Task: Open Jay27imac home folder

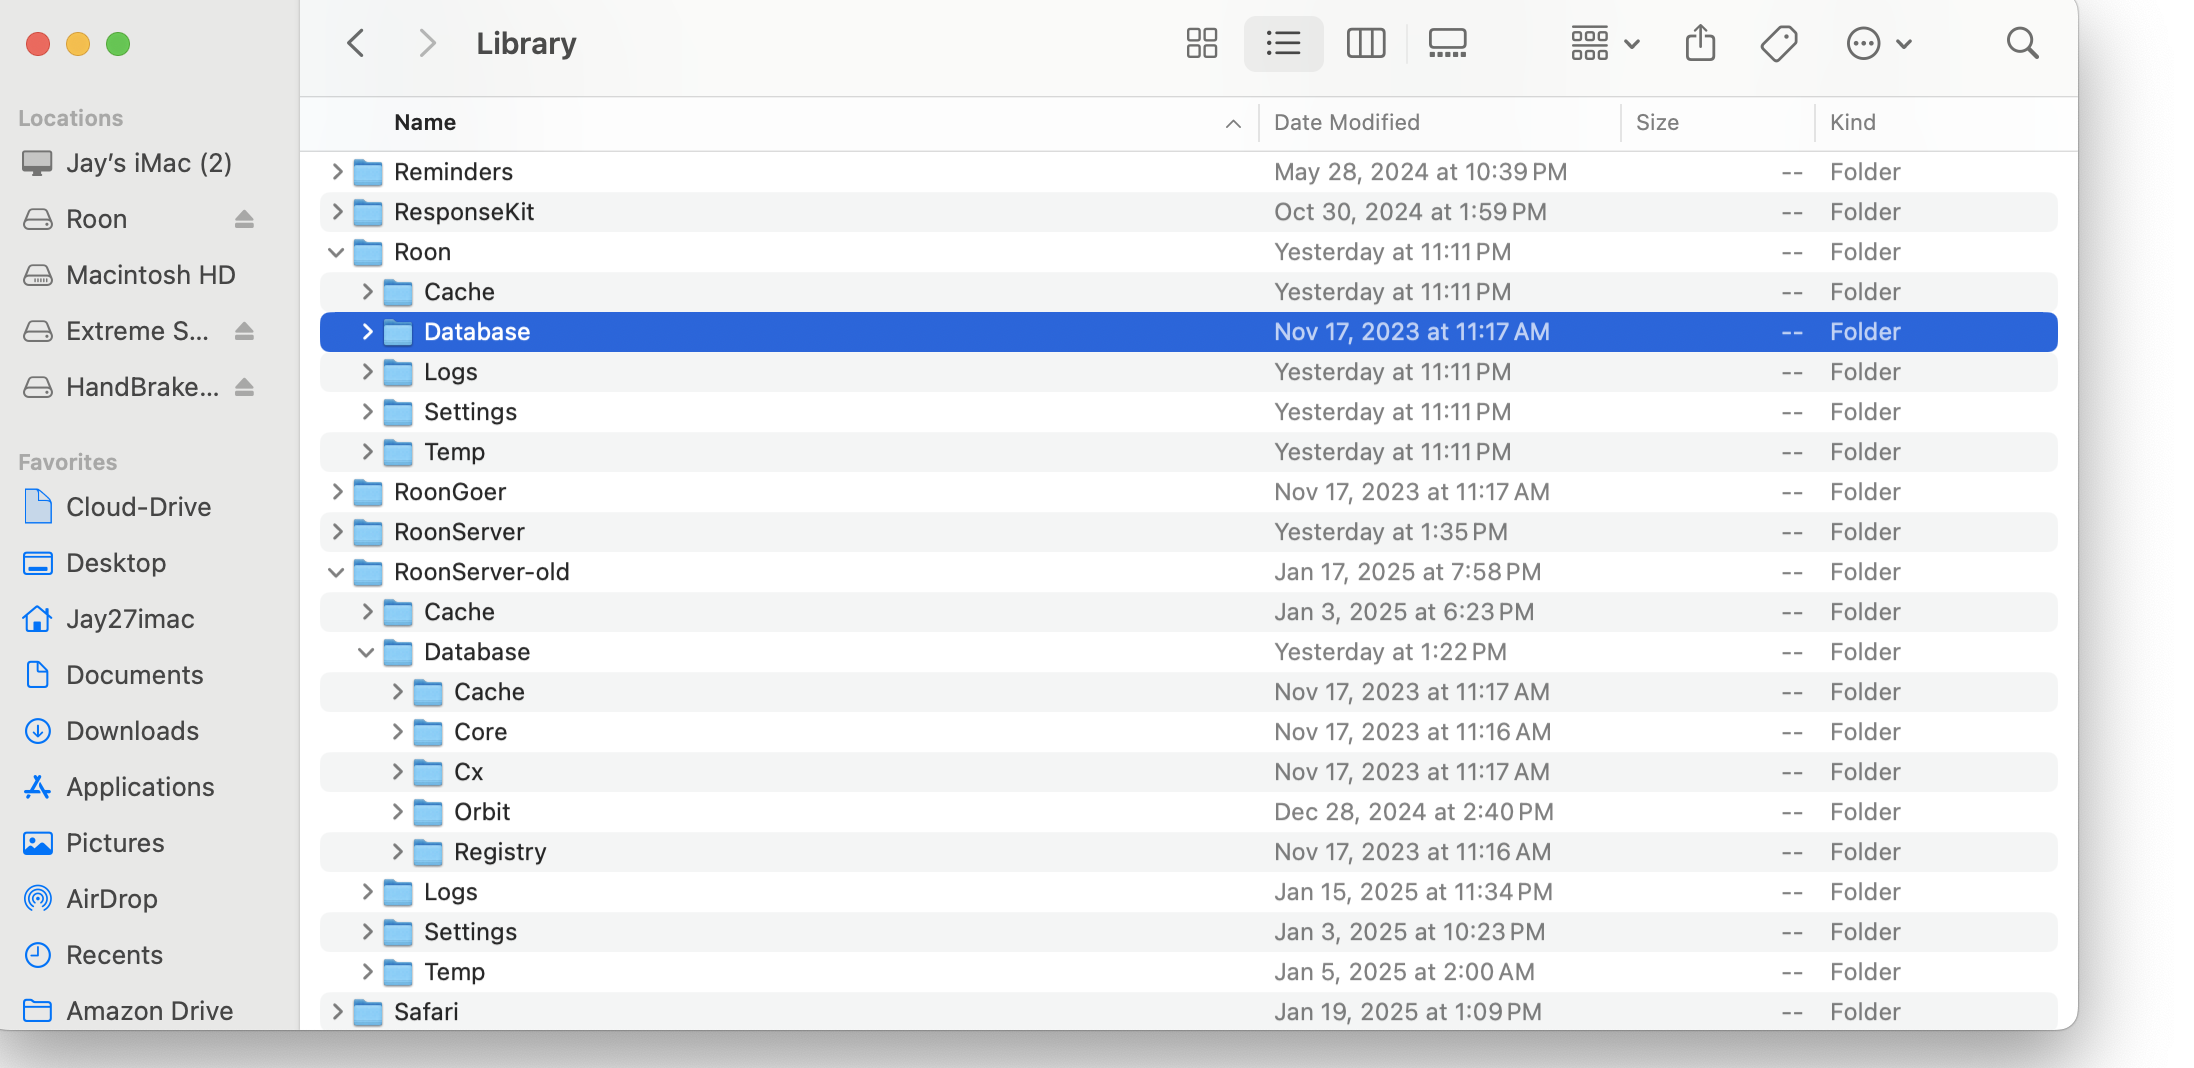Action: (x=110, y=619)
